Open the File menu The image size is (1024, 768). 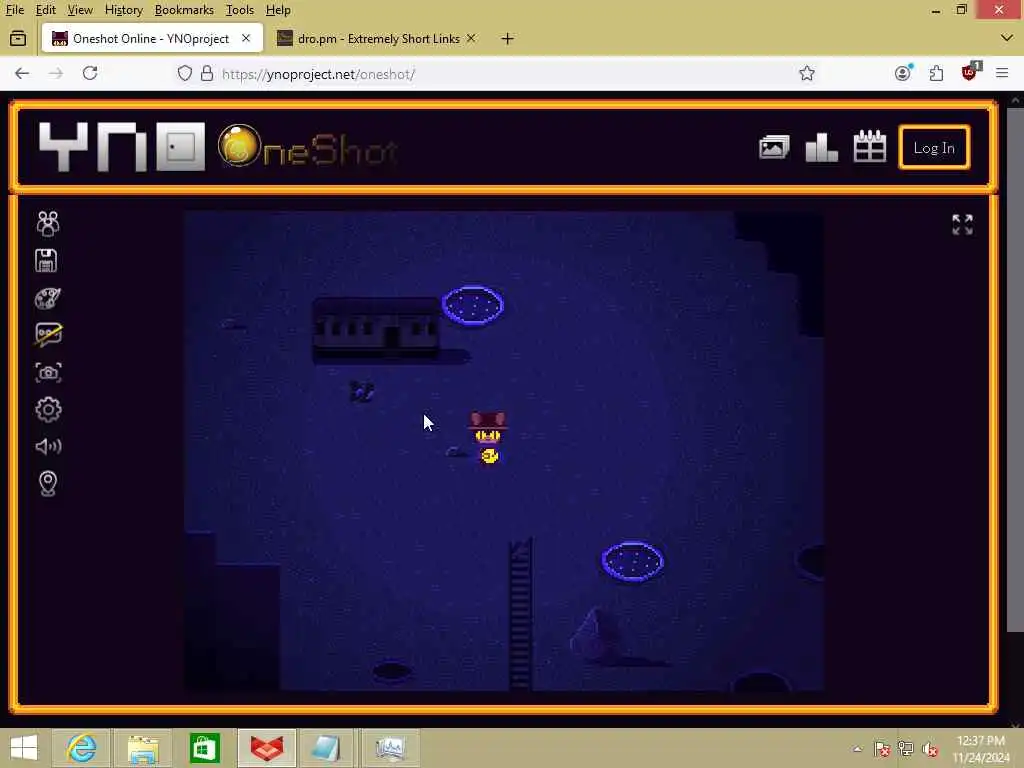pyautogui.click(x=14, y=10)
